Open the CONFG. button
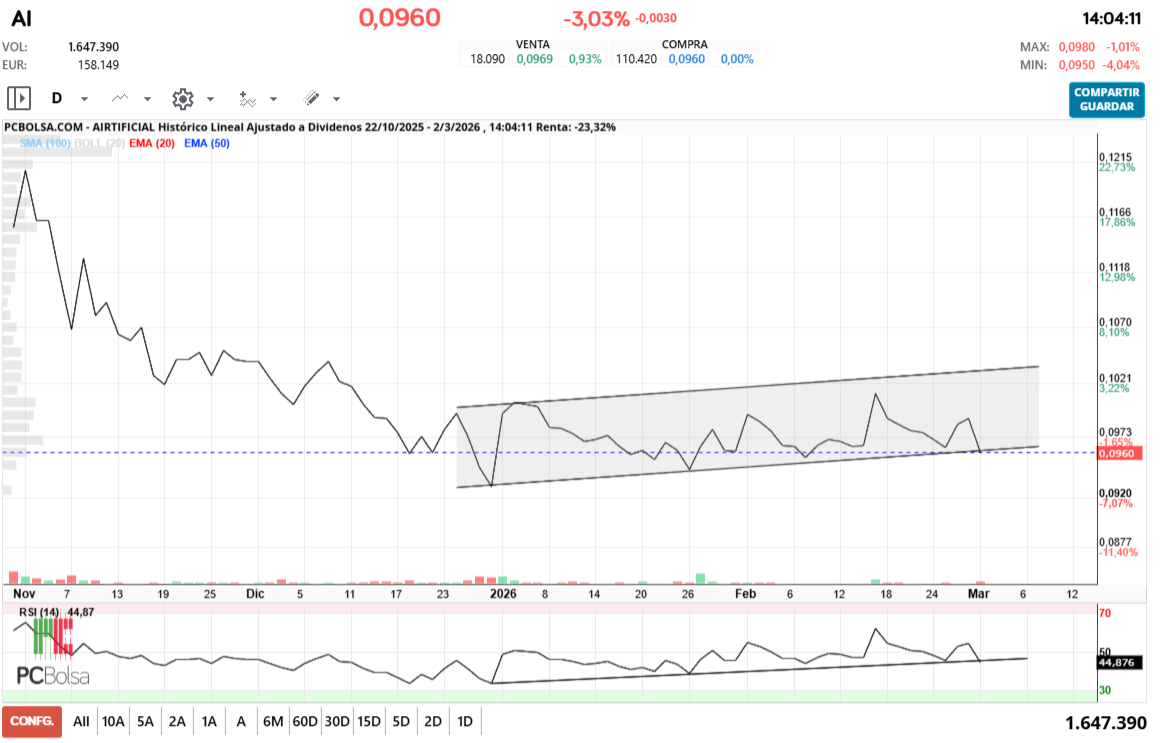Viewport: 1160px width, 743px height. click(x=31, y=721)
